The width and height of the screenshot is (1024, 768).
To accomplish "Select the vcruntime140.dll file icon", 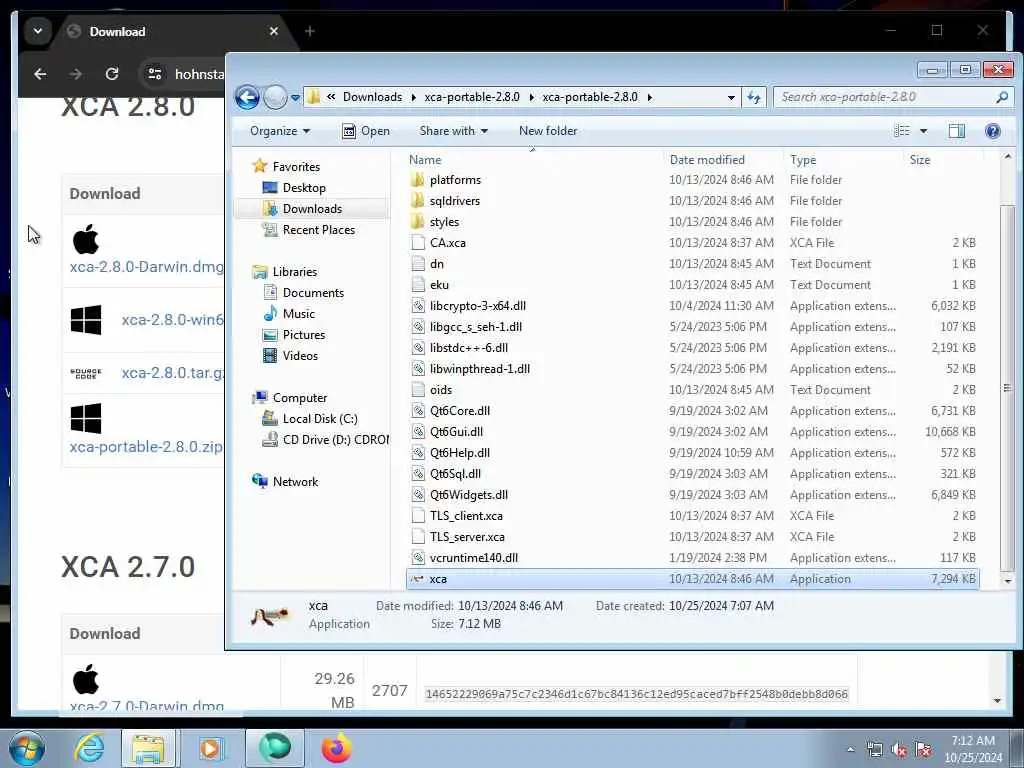I will tap(418, 558).
